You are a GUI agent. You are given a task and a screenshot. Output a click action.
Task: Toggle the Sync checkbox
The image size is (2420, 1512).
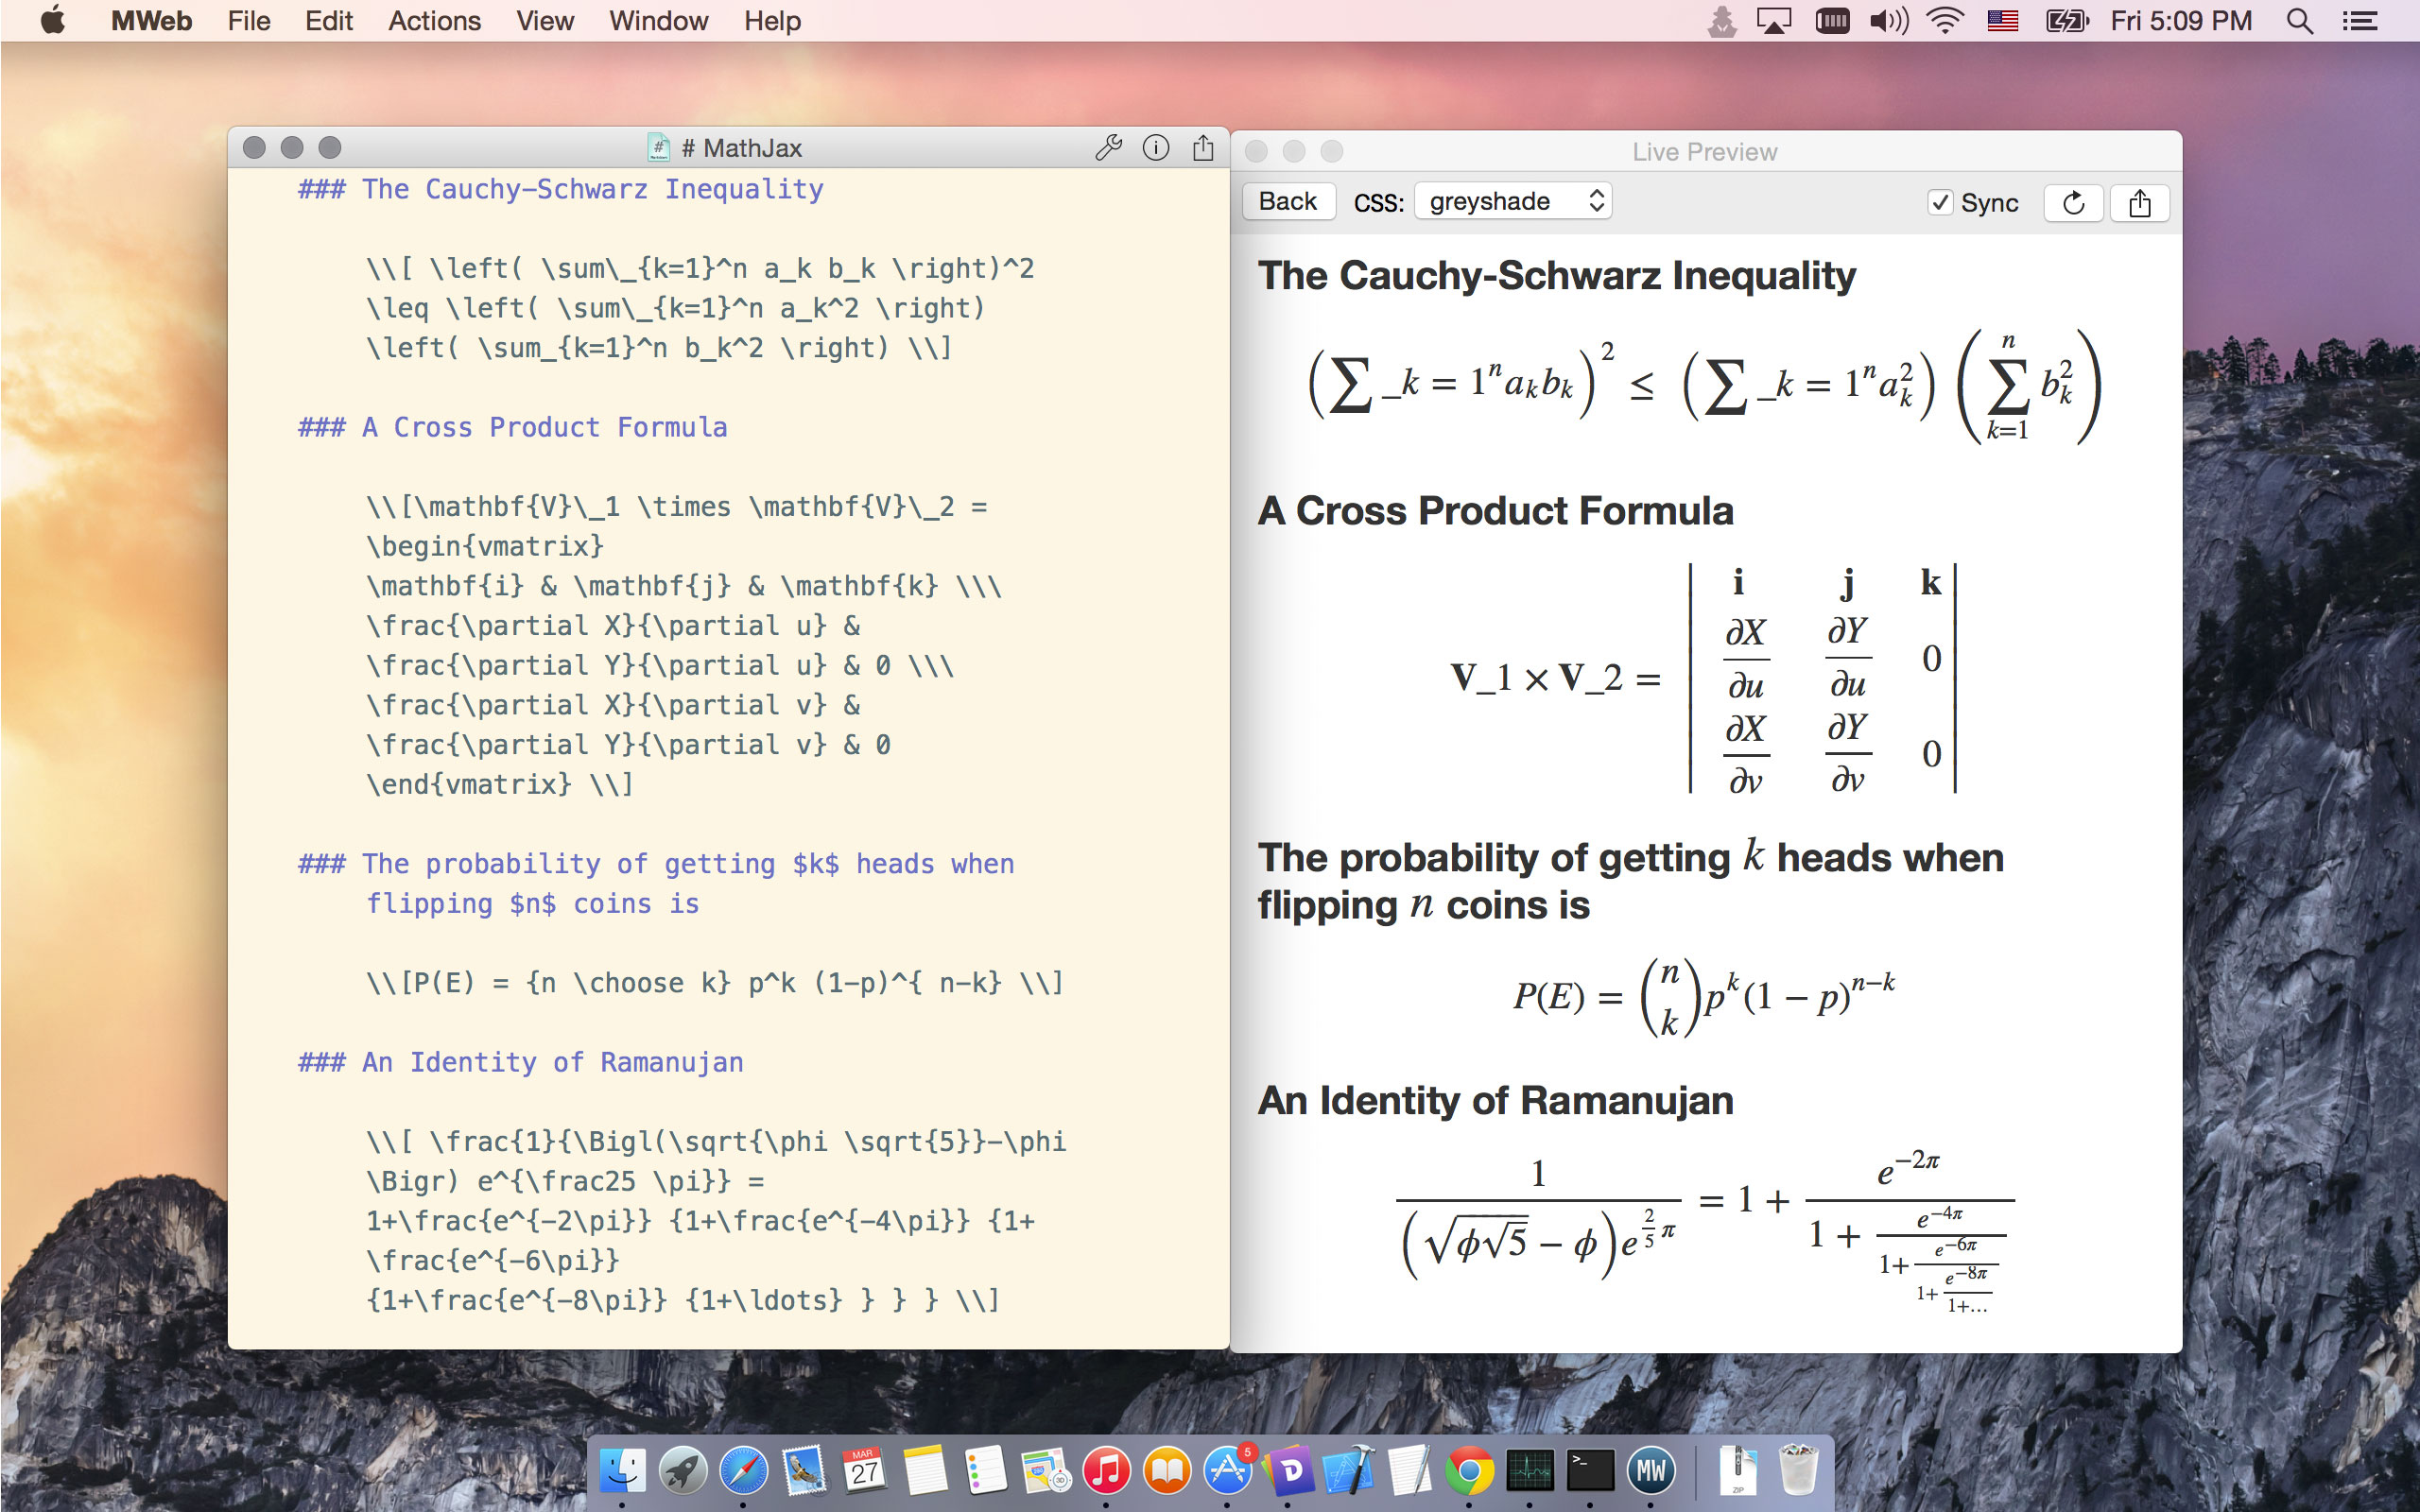tap(1939, 203)
